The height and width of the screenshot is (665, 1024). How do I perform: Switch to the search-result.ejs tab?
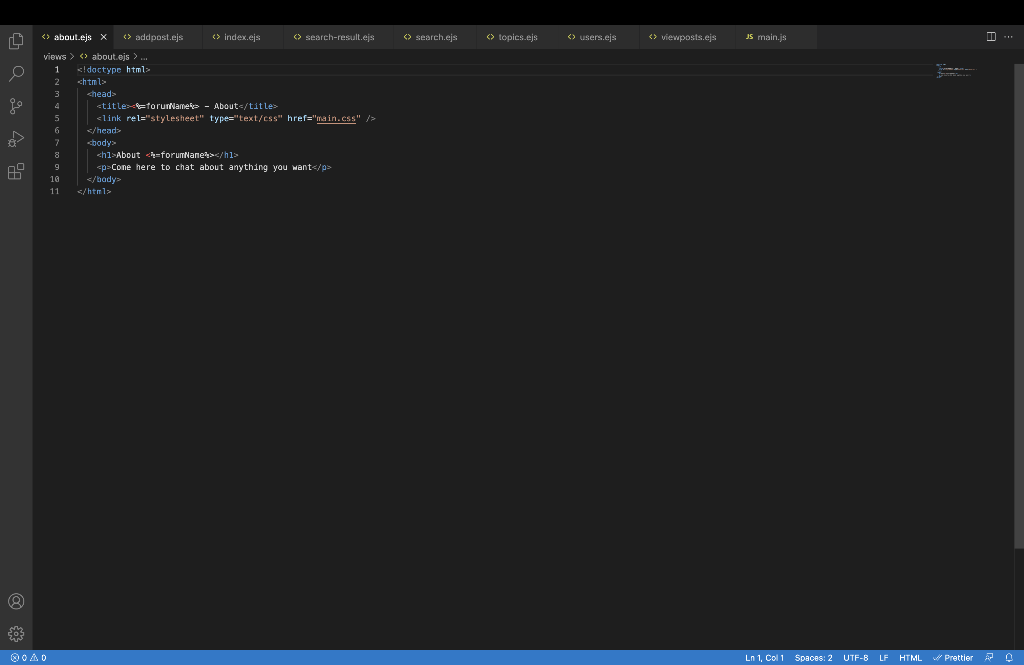339,37
